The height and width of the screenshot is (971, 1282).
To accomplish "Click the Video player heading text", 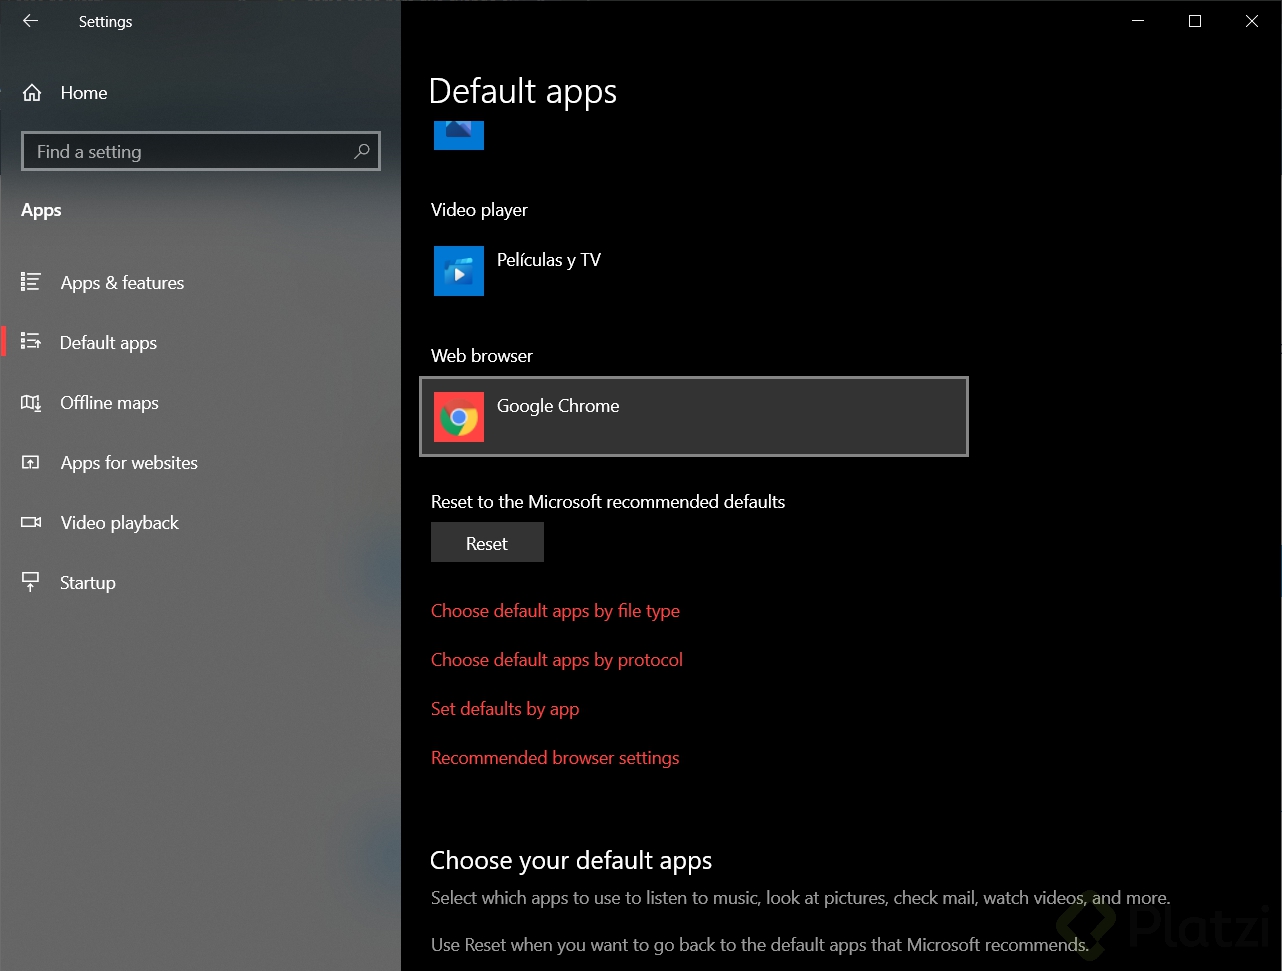I will click(x=479, y=210).
